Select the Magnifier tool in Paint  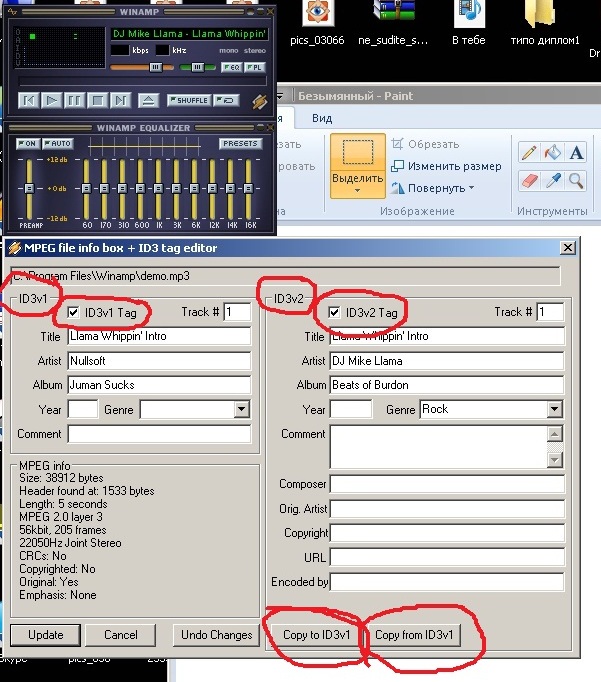576,181
